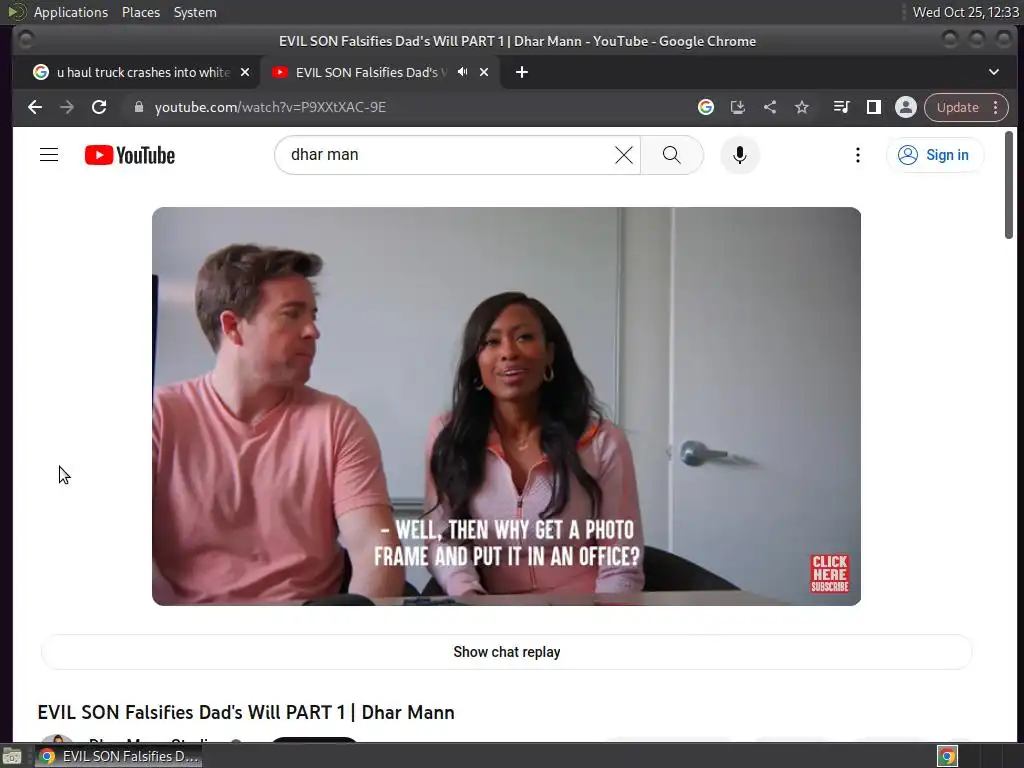Open the Chrome three-dot menu beside Update
The width and height of the screenshot is (1024, 768).
(996, 107)
